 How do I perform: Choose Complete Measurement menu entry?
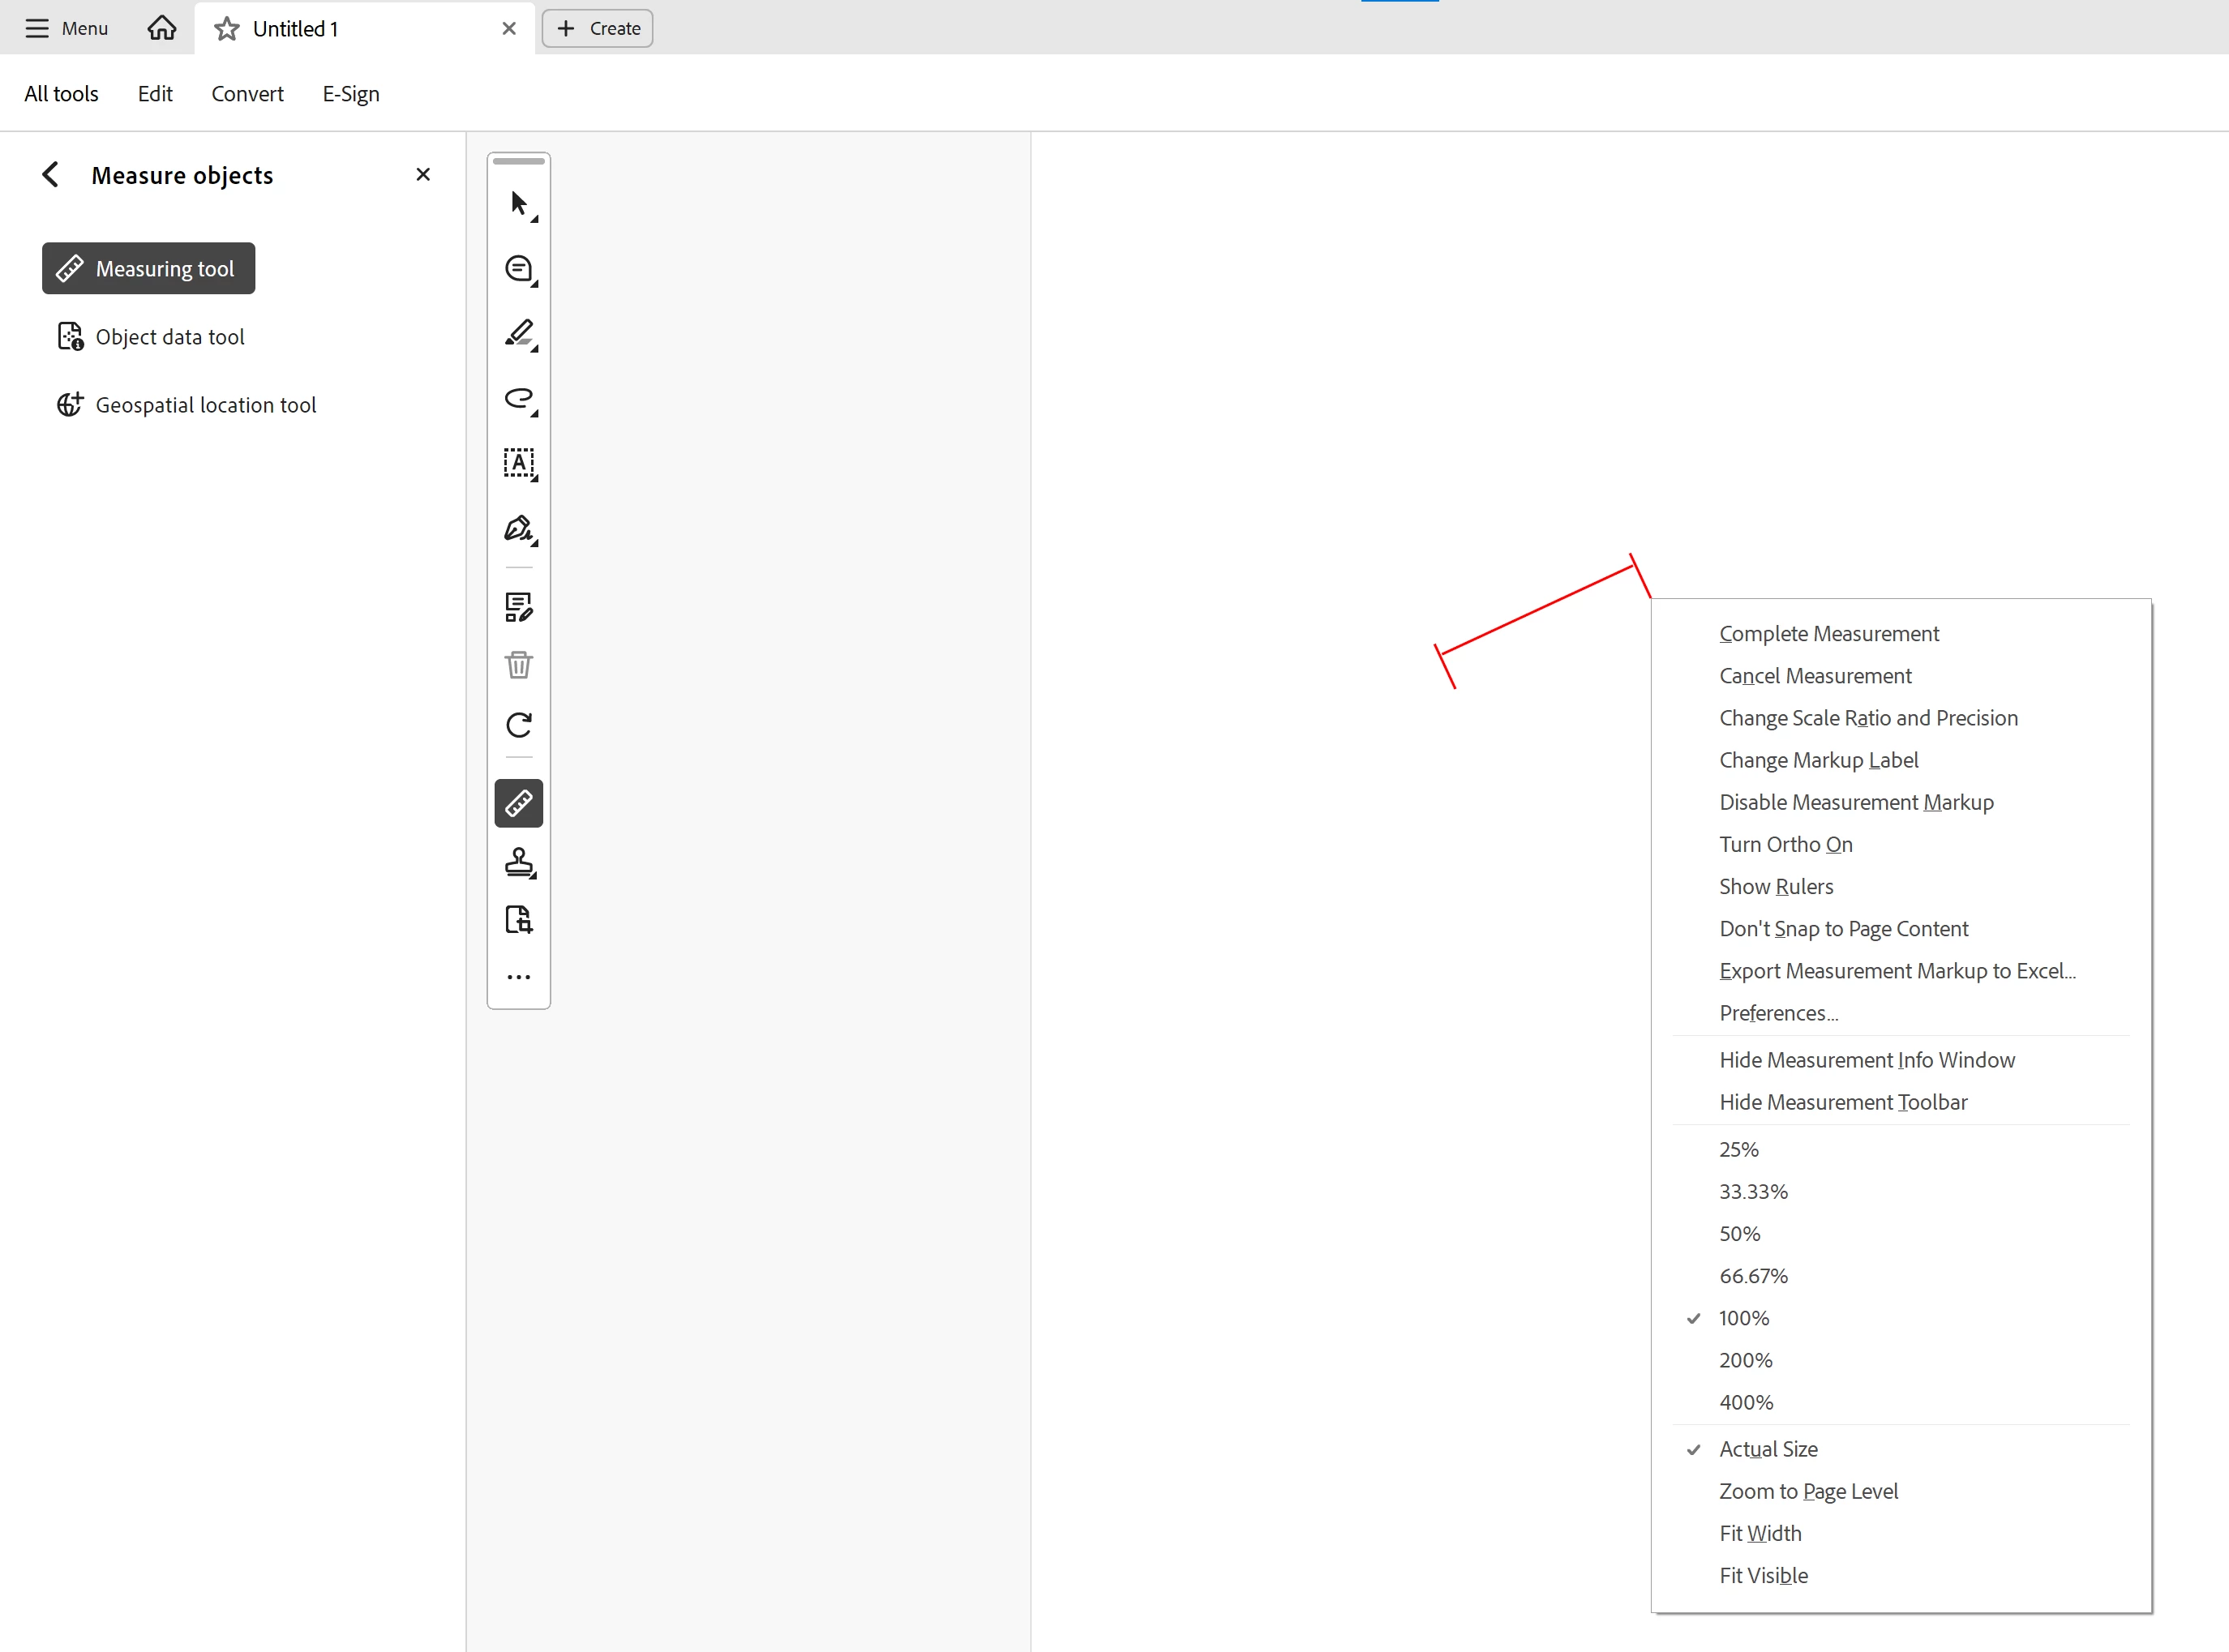pyautogui.click(x=1828, y=634)
